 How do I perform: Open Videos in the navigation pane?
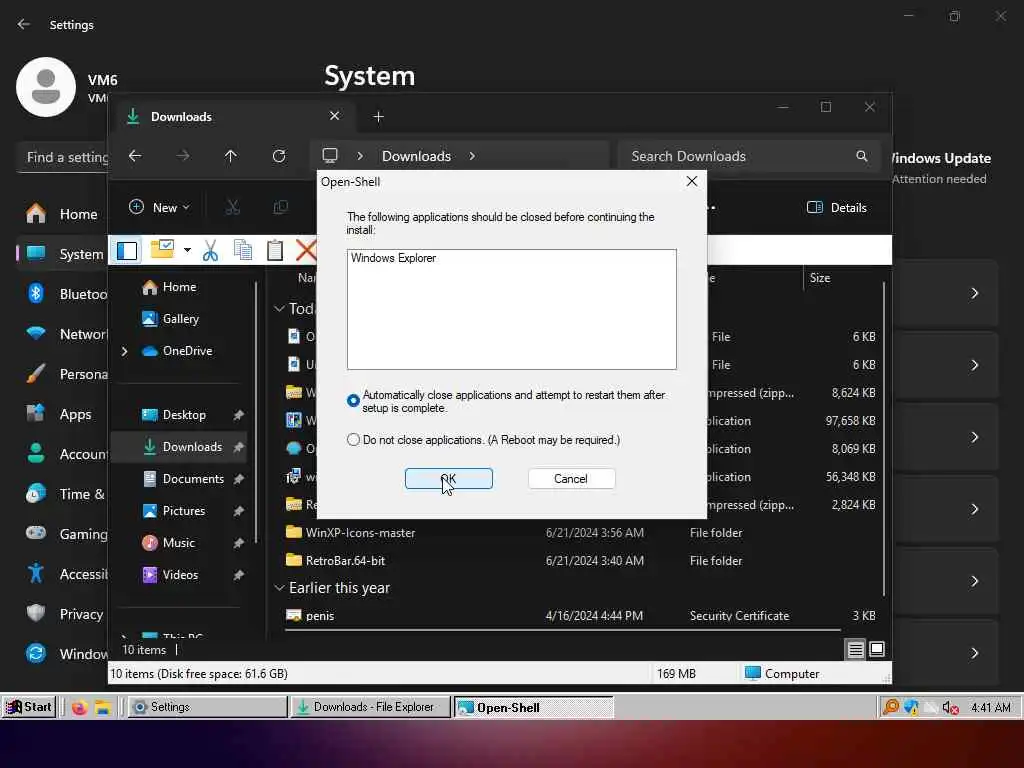coord(170,575)
